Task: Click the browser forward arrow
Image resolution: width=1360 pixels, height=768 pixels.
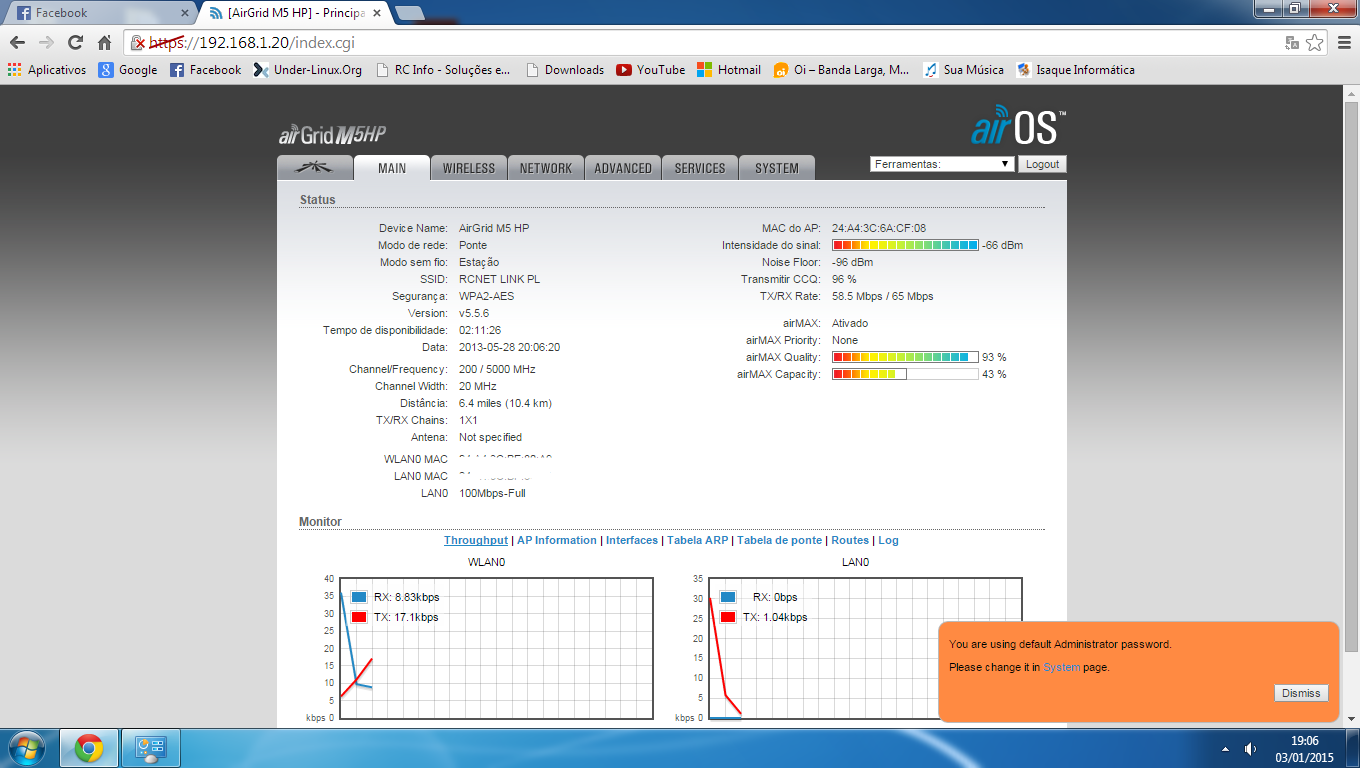Action: [x=46, y=43]
